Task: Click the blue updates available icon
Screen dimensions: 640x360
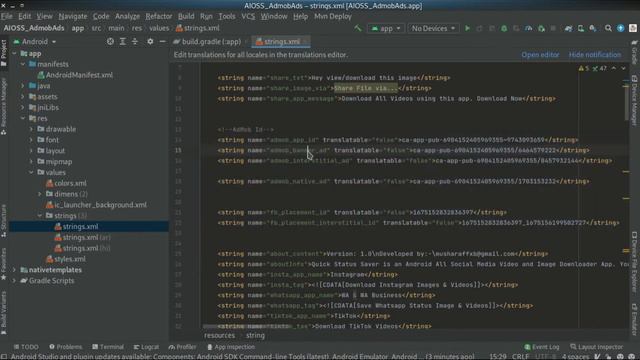Action: [x=620, y=28]
